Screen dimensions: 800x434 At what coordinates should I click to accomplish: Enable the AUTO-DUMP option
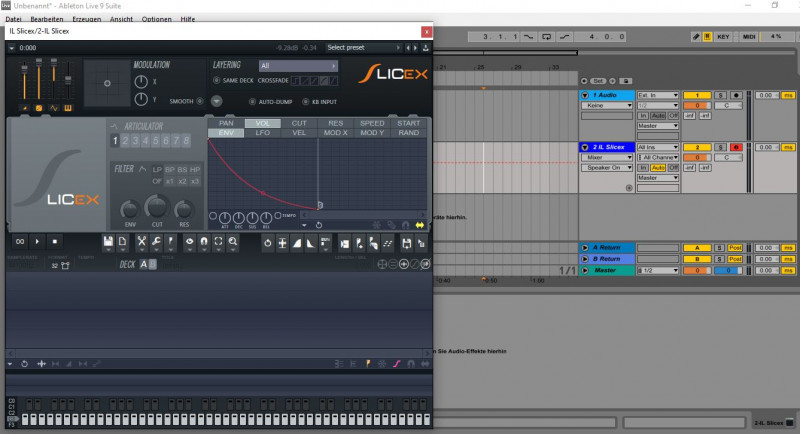252,101
